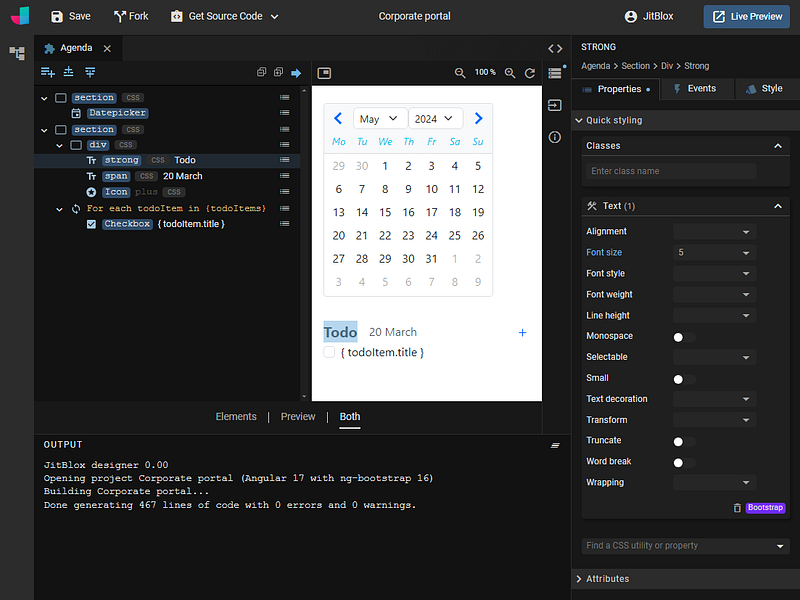Click the Live Preview button
This screenshot has width=800, height=600.
coord(746,16)
